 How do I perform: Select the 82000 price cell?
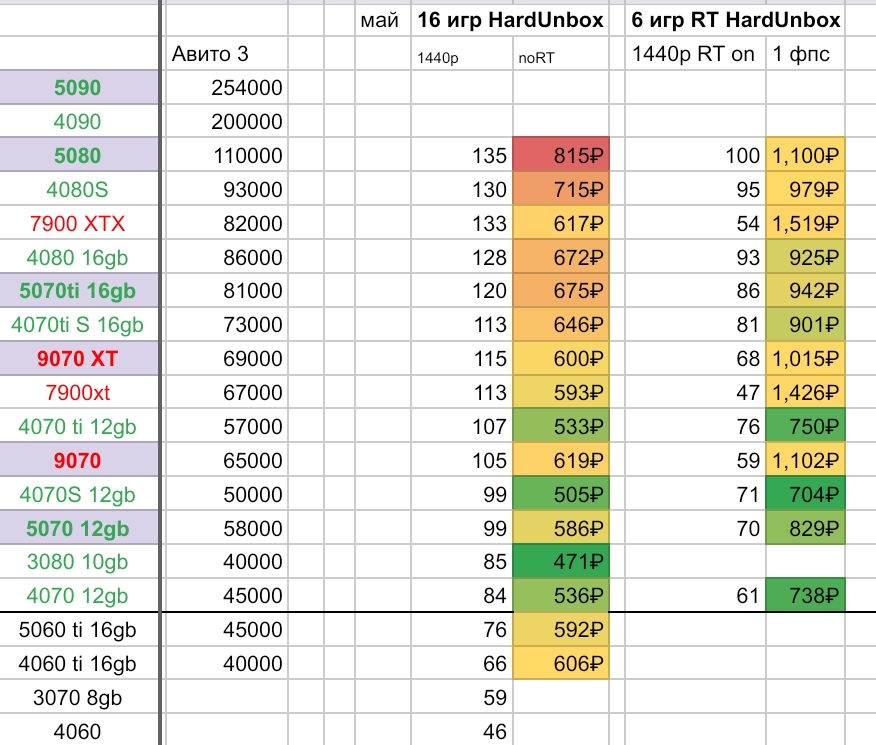227,223
